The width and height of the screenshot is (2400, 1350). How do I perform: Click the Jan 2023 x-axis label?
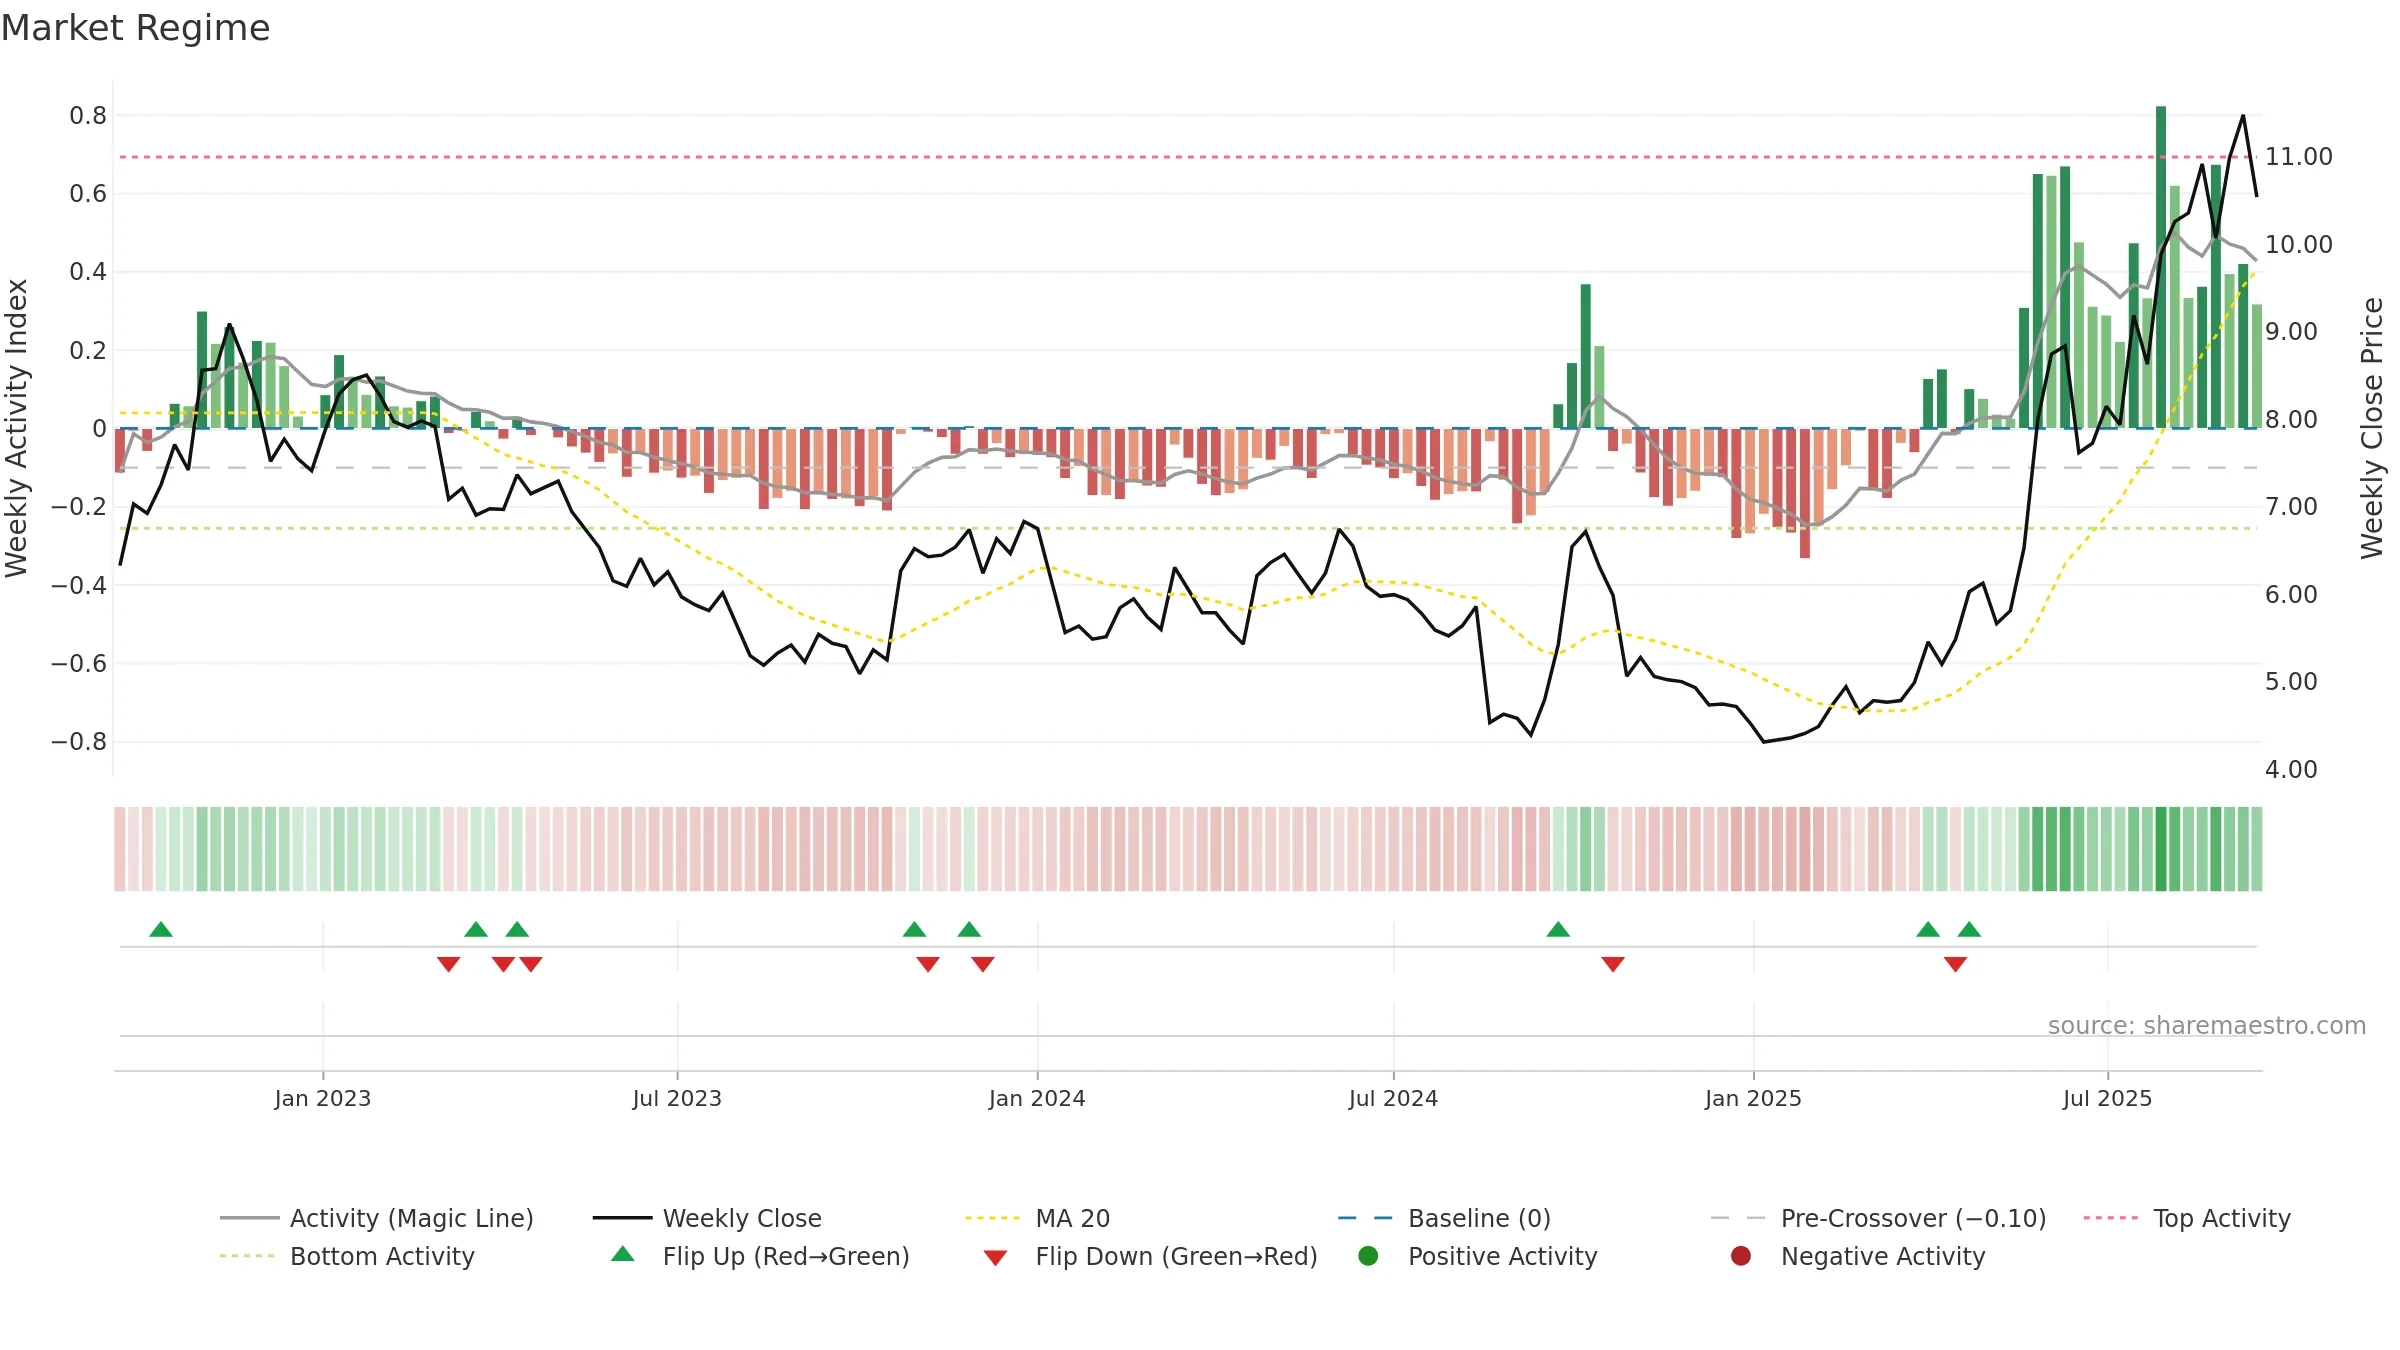click(323, 1099)
